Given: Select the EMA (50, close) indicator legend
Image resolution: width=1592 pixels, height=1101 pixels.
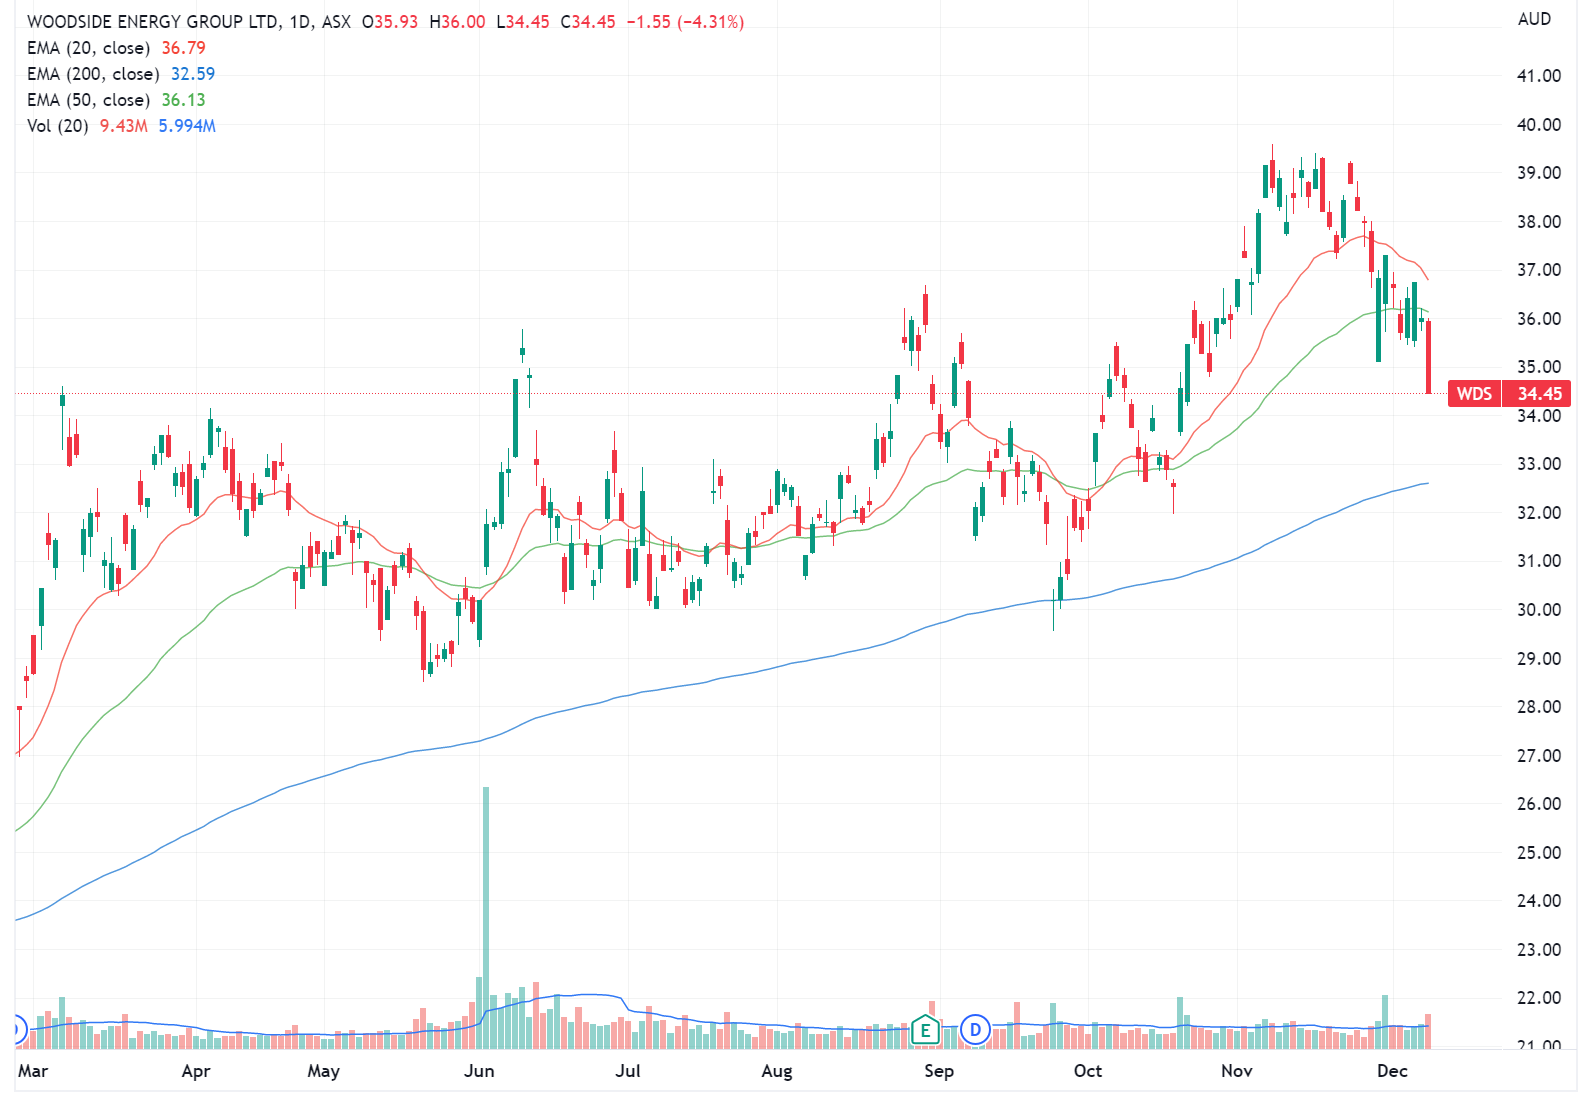Looking at the screenshot, I should pos(88,100).
